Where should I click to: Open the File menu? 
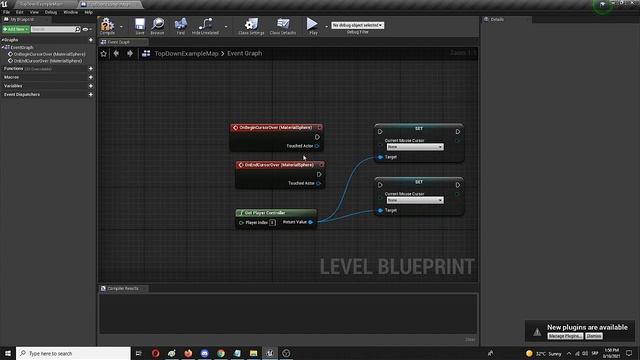(x=6, y=12)
